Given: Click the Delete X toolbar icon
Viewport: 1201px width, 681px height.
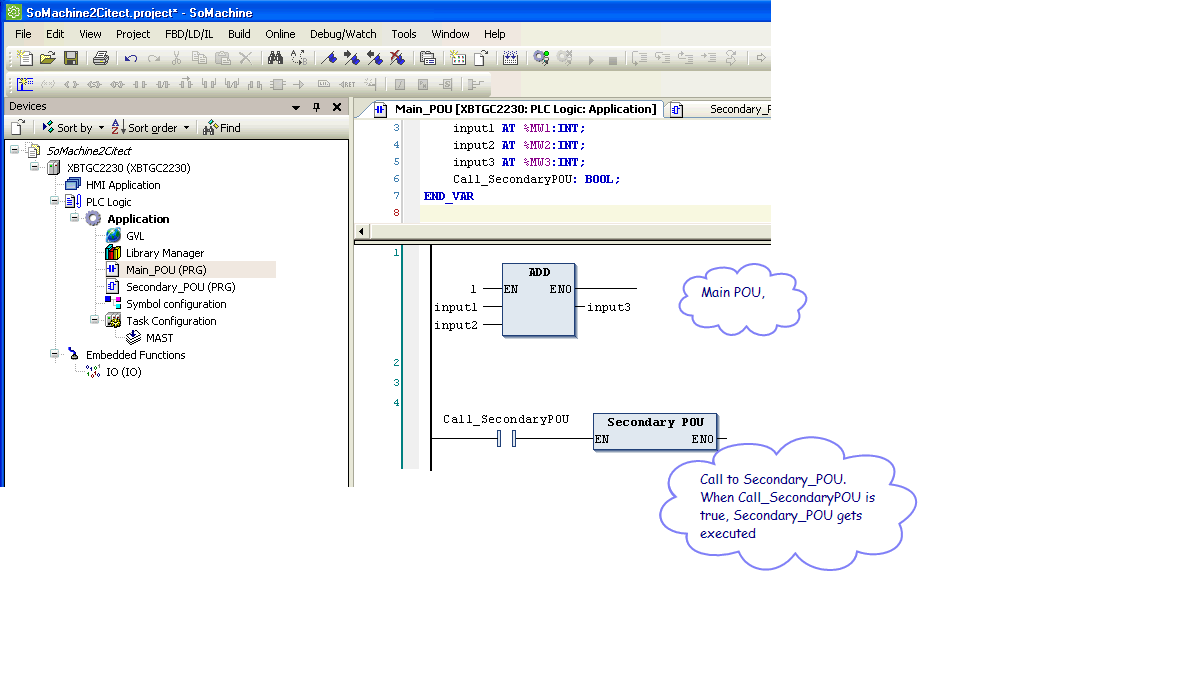Looking at the screenshot, I should [x=245, y=58].
